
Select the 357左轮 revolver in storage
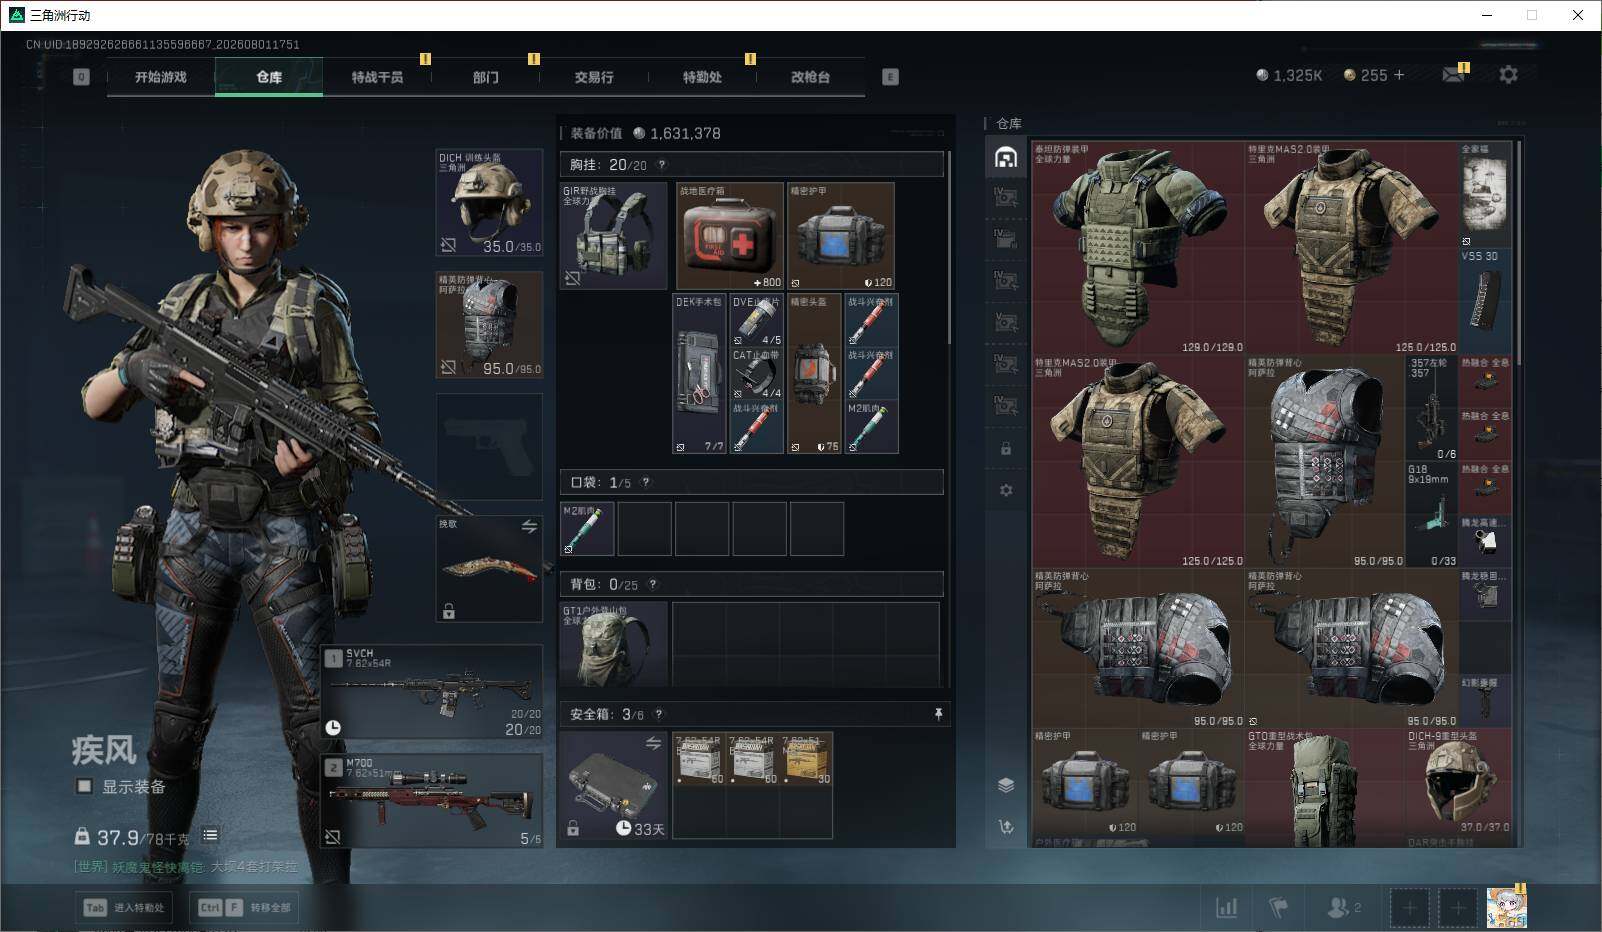coord(1432,408)
